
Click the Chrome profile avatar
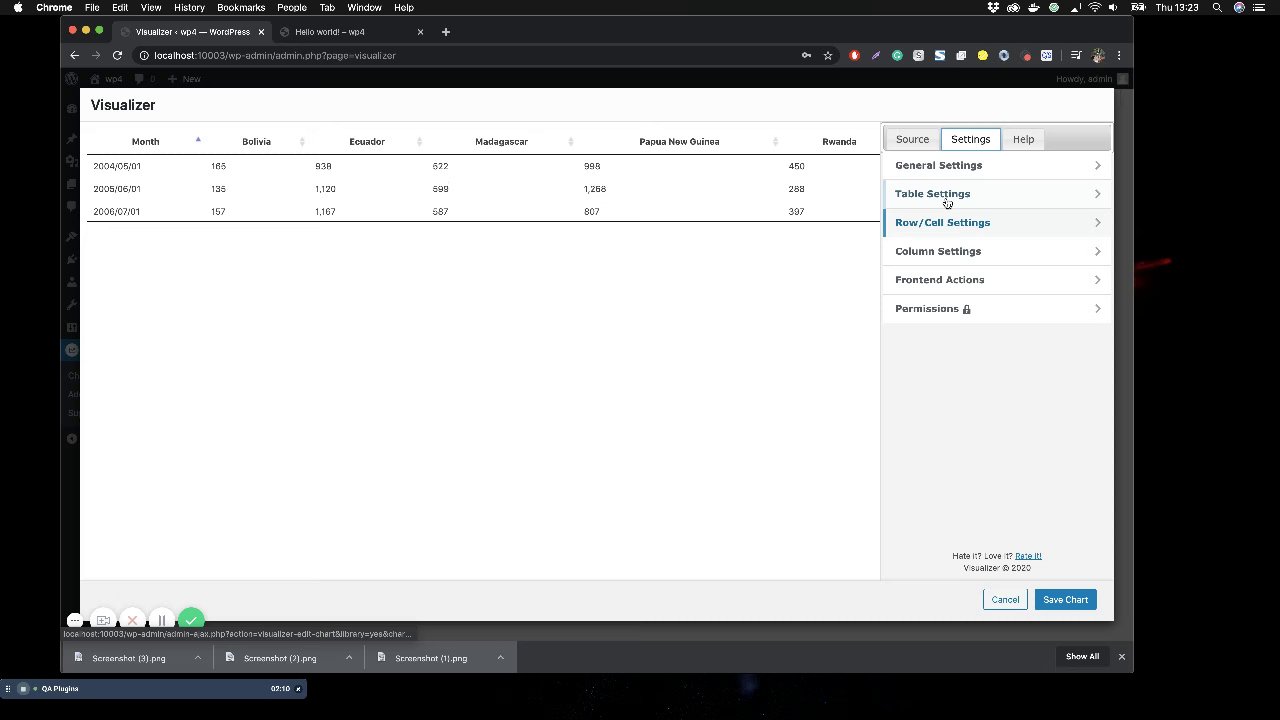pyautogui.click(x=1098, y=55)
